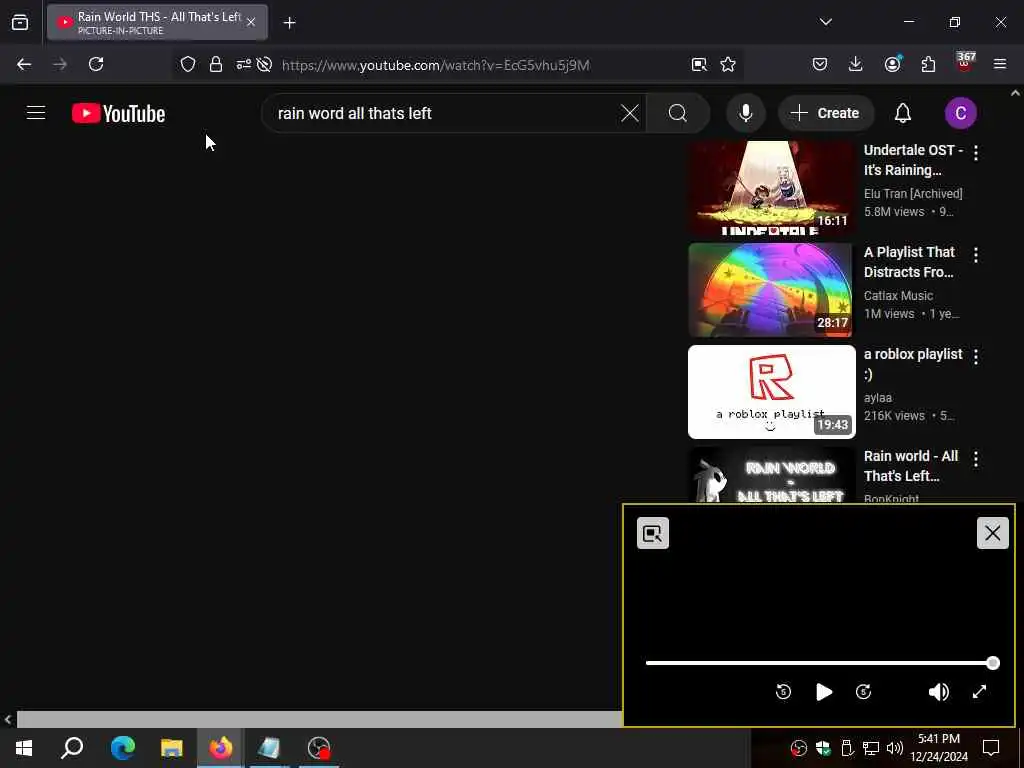1024x768 pixels.
Task: Close the Rain World THS tab
Action: point(251,22)
